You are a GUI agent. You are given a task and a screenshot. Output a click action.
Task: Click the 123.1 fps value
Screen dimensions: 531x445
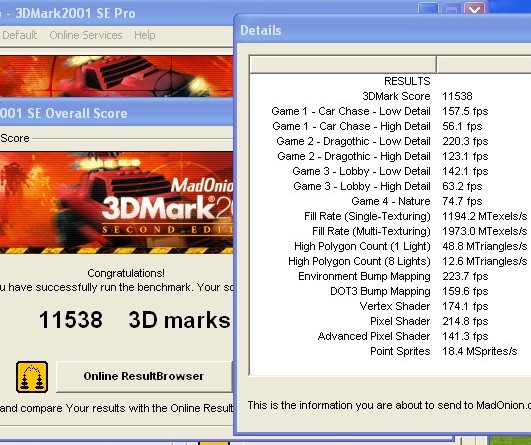(465, 156)
